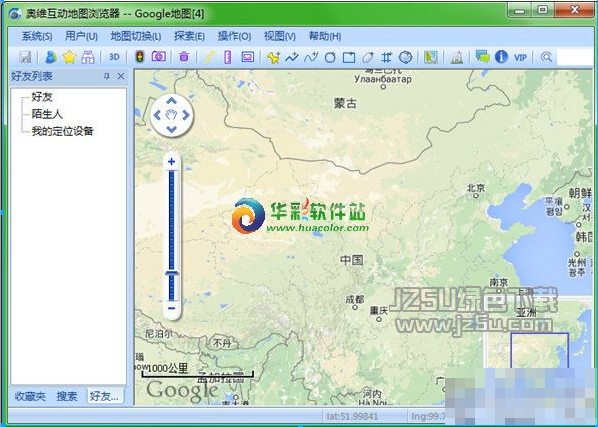Image resolution: width=598 pixels, height=427 pixels.
Task: Click the lat:51.99841 status bar value
Action: pyautogui.click(x=352, y=416)
